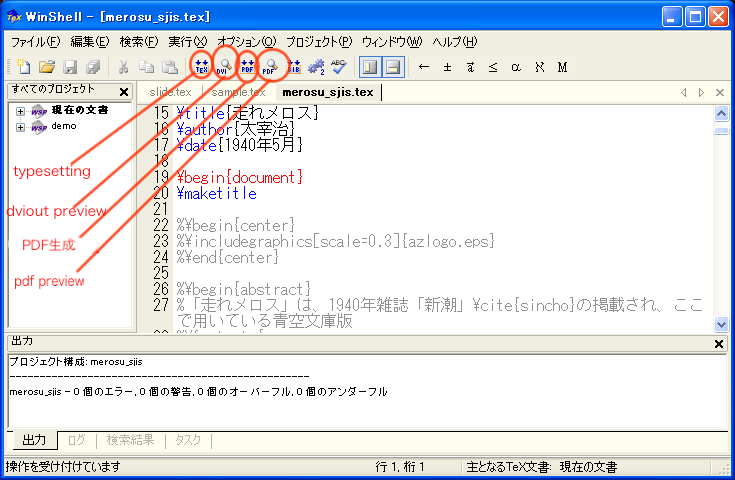The image size is (735, 480).
Task: Open the aleph misc symbols toolbar
Action: point(540,67)
